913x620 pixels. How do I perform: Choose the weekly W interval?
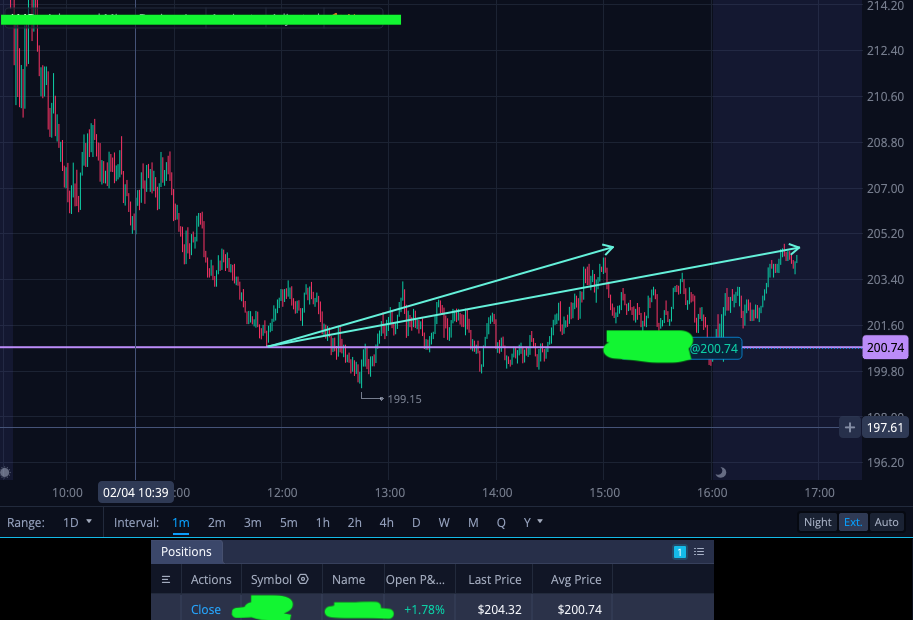[x=444, y=522]
